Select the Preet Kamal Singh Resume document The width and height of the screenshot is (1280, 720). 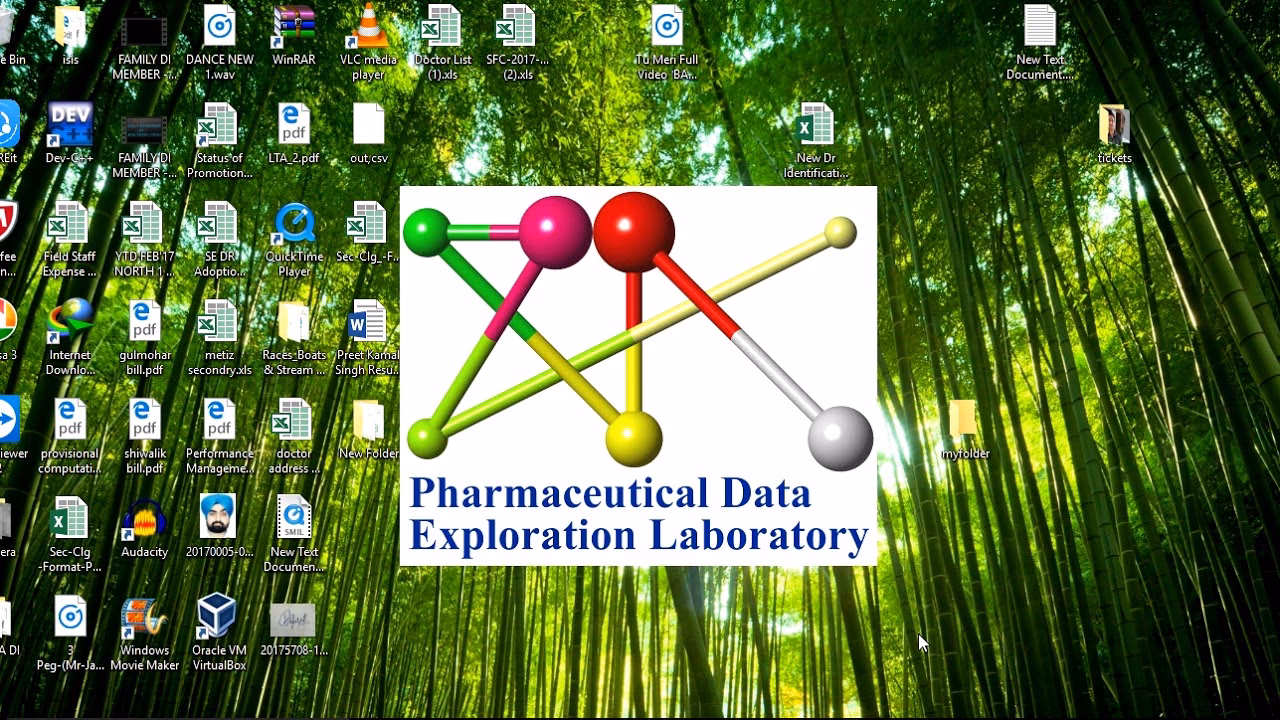[x=368, y=323]
